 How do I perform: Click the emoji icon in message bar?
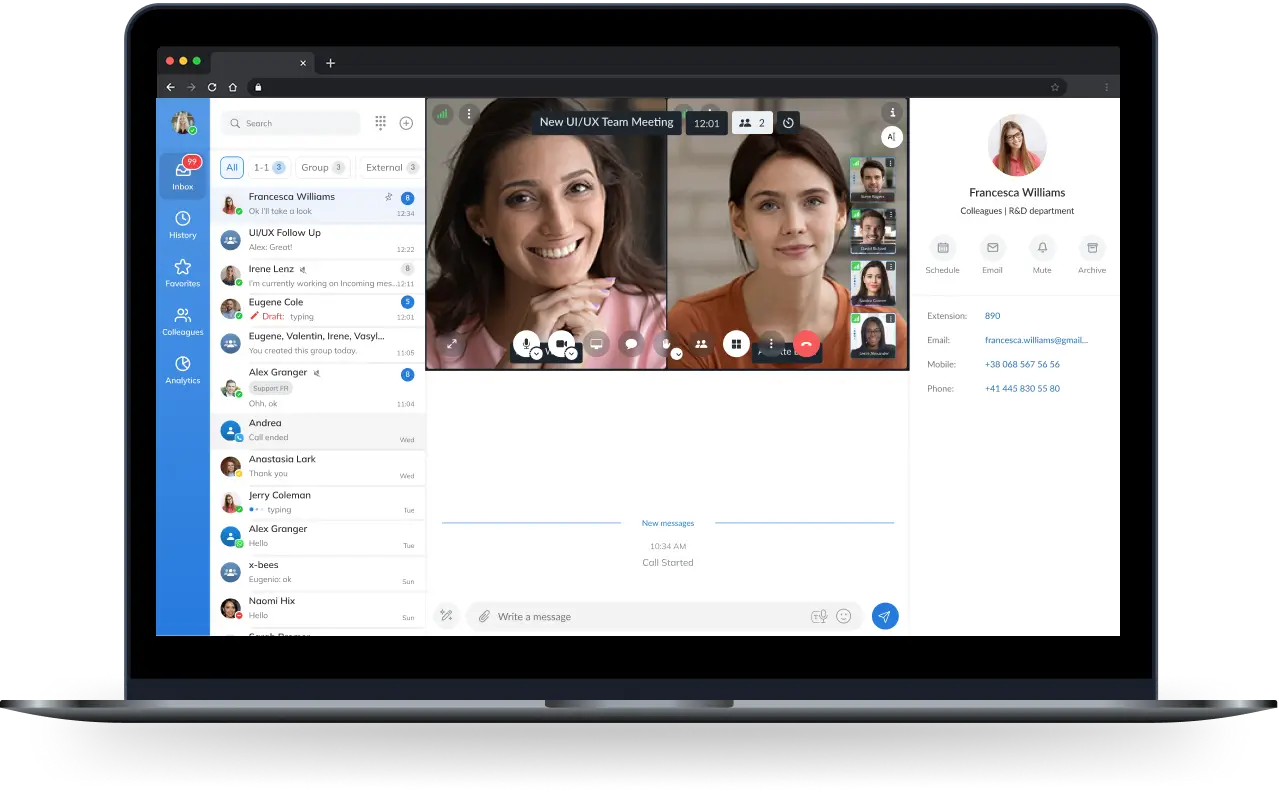pos(843,617)
